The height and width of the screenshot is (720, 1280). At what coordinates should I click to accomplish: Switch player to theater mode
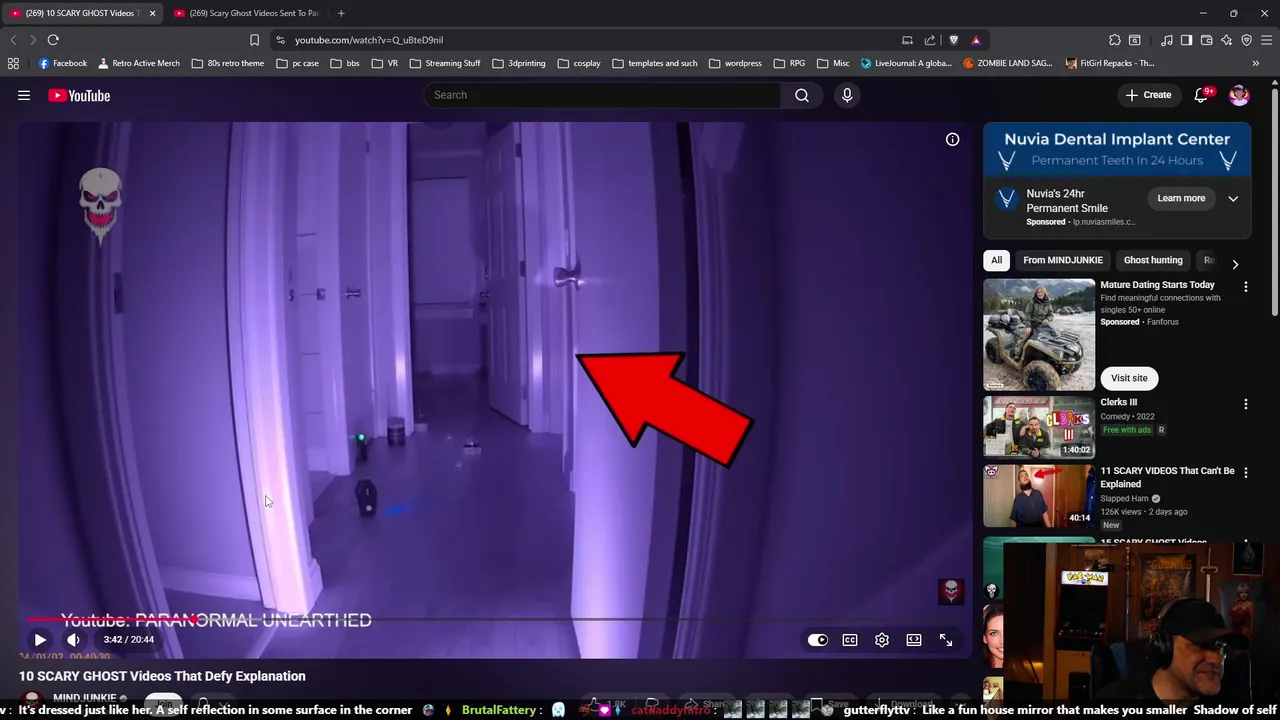click(914, 640)
